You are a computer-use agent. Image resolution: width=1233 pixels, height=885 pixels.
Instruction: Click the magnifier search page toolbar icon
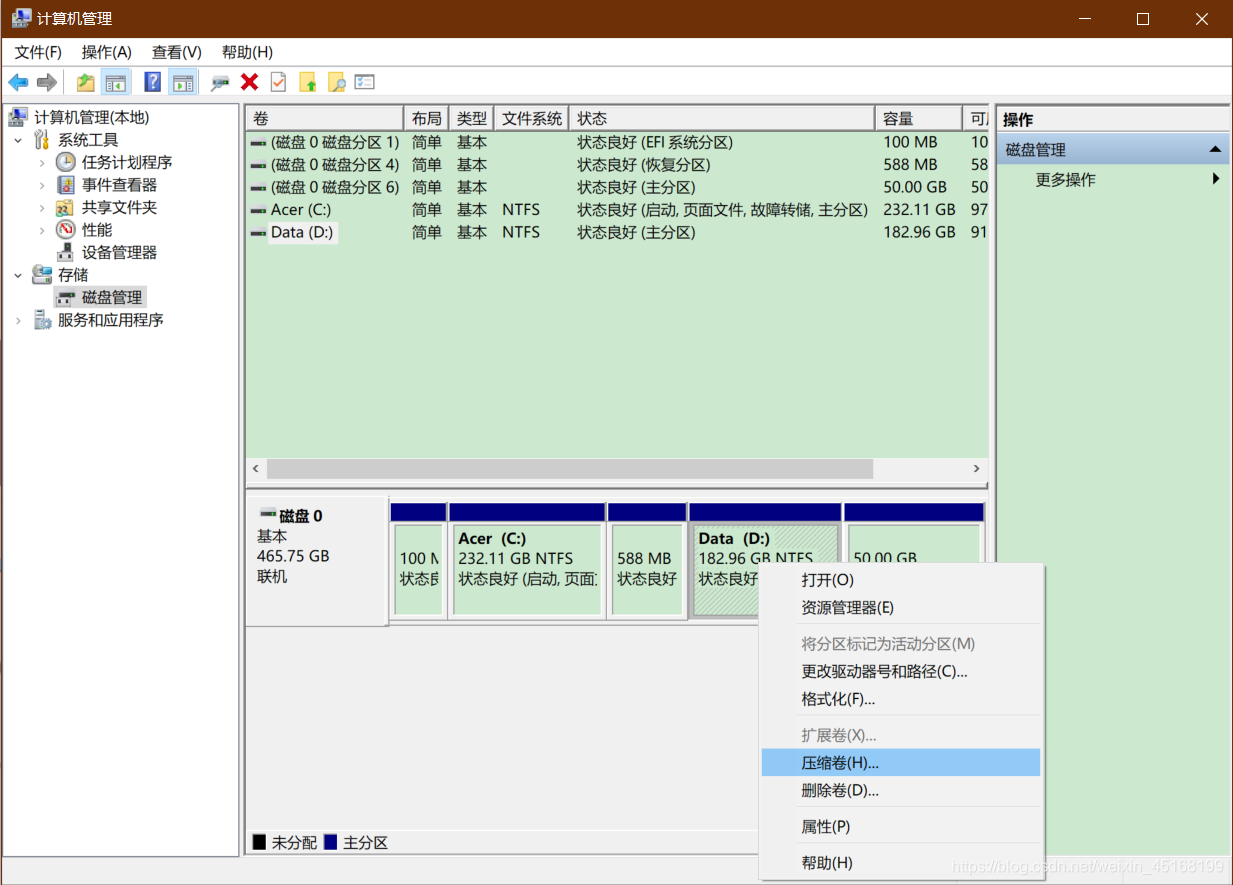coord(336,82)
